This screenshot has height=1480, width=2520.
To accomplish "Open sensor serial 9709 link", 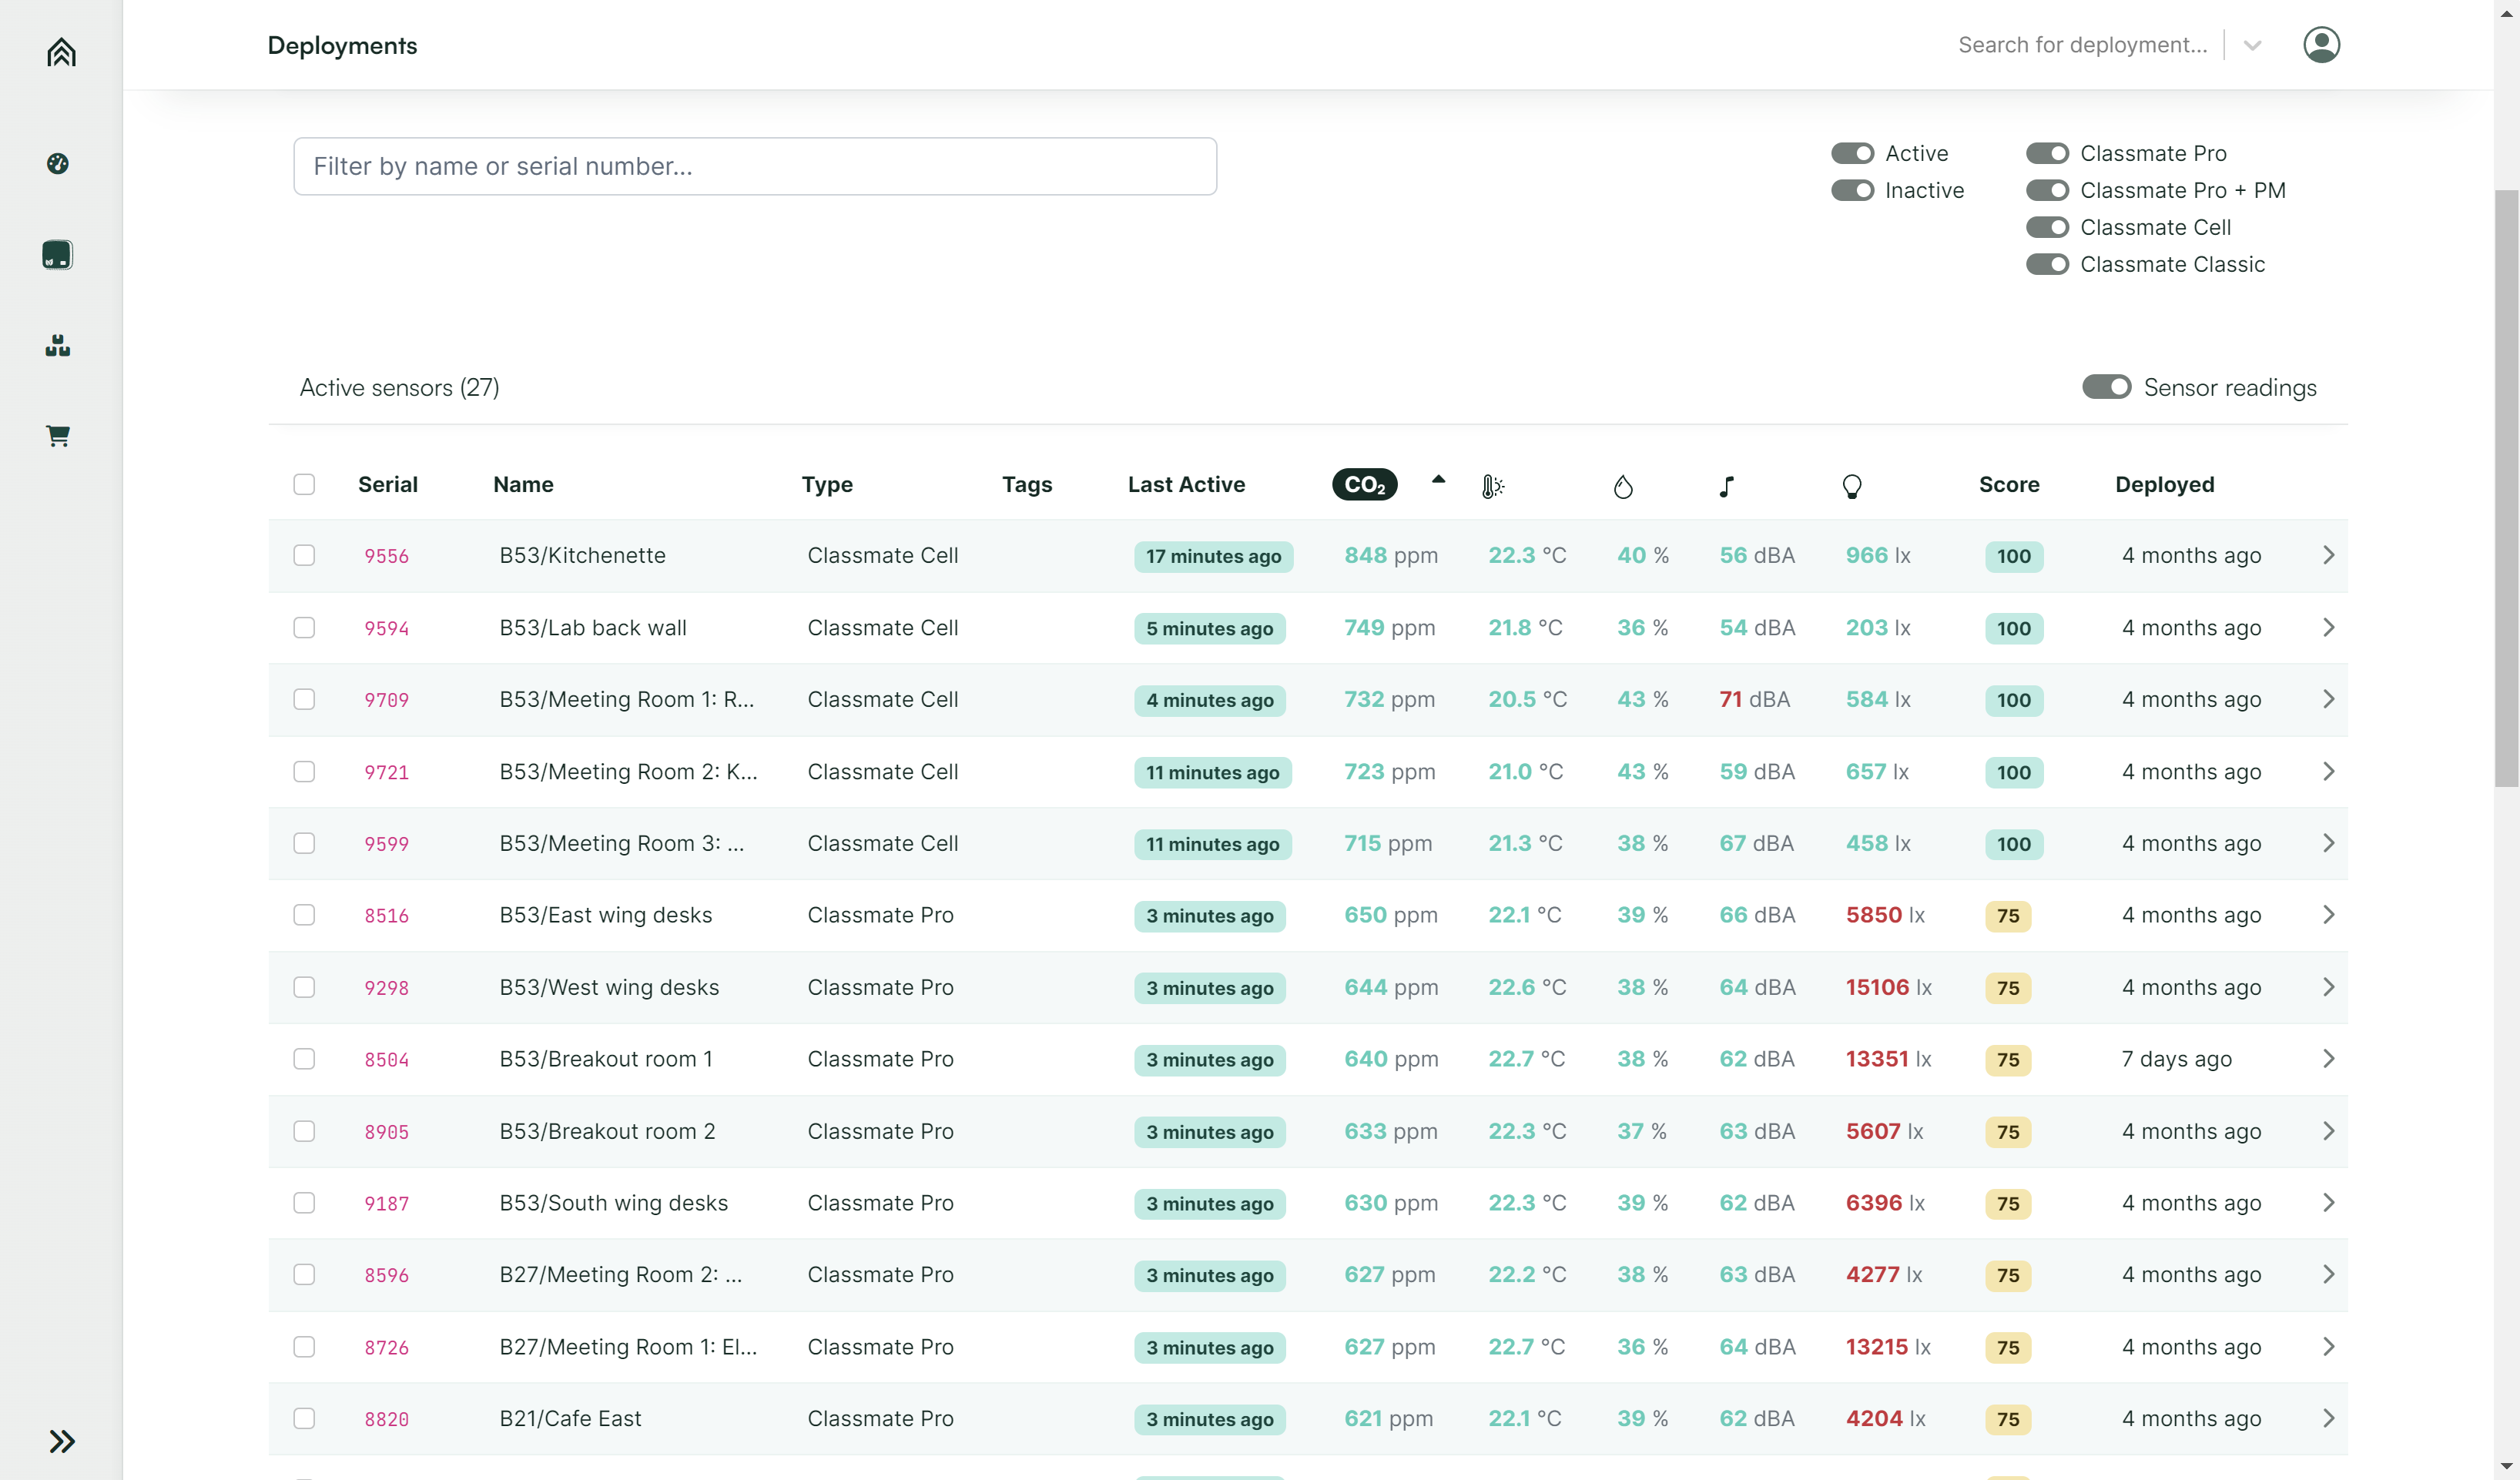I will pos(386,700).
